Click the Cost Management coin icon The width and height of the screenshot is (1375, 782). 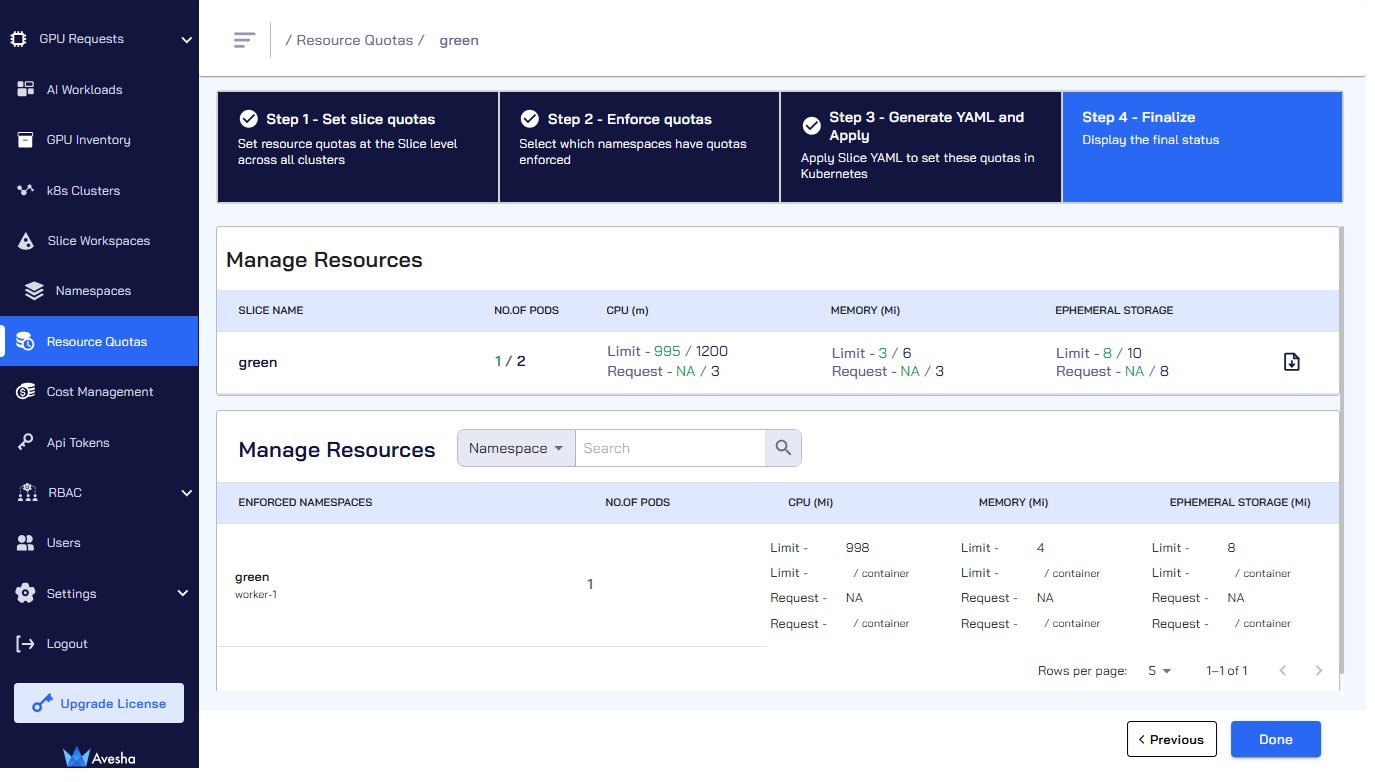point(26,392)
